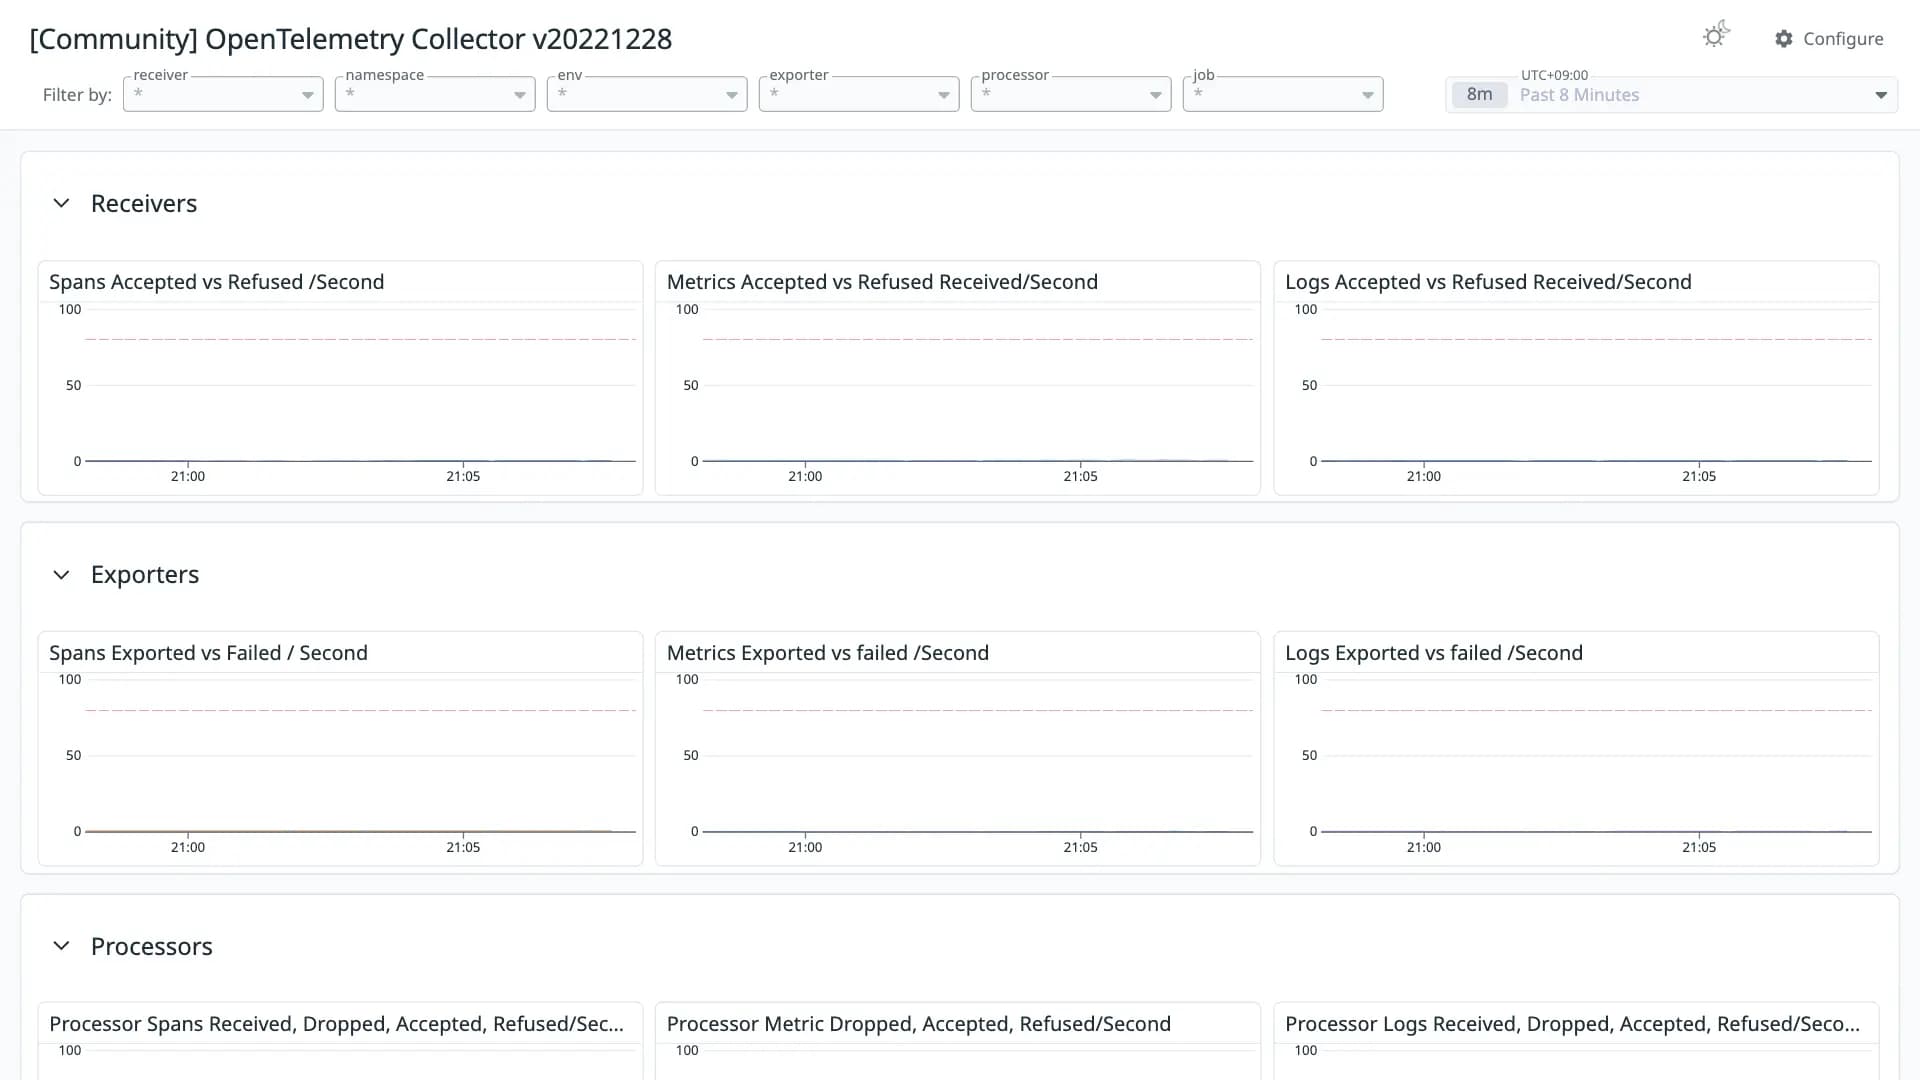Collapse the Receivers section
The height and width of the screenshot is (1080, 1920).
[61, 203]
